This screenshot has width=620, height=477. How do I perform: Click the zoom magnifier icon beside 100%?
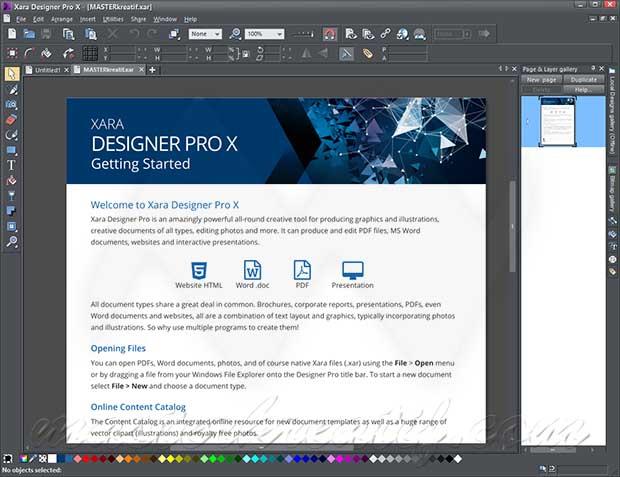point(235,34)
